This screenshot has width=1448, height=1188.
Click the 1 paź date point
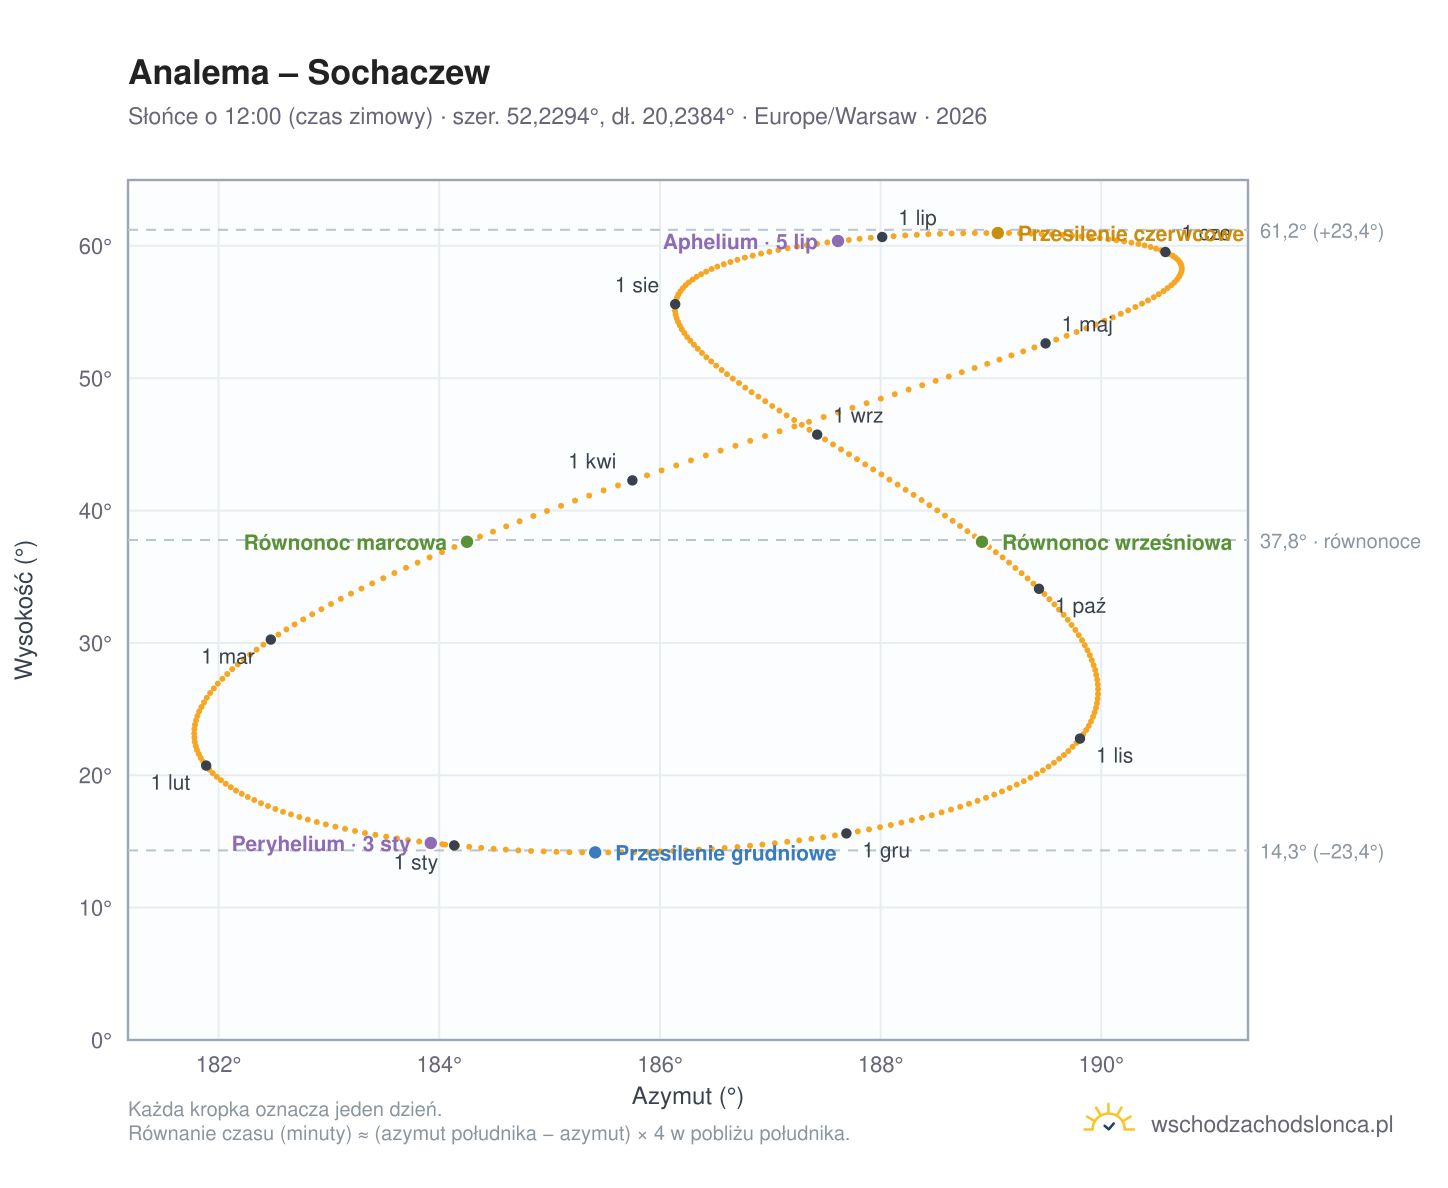(x=1039, y=589)
